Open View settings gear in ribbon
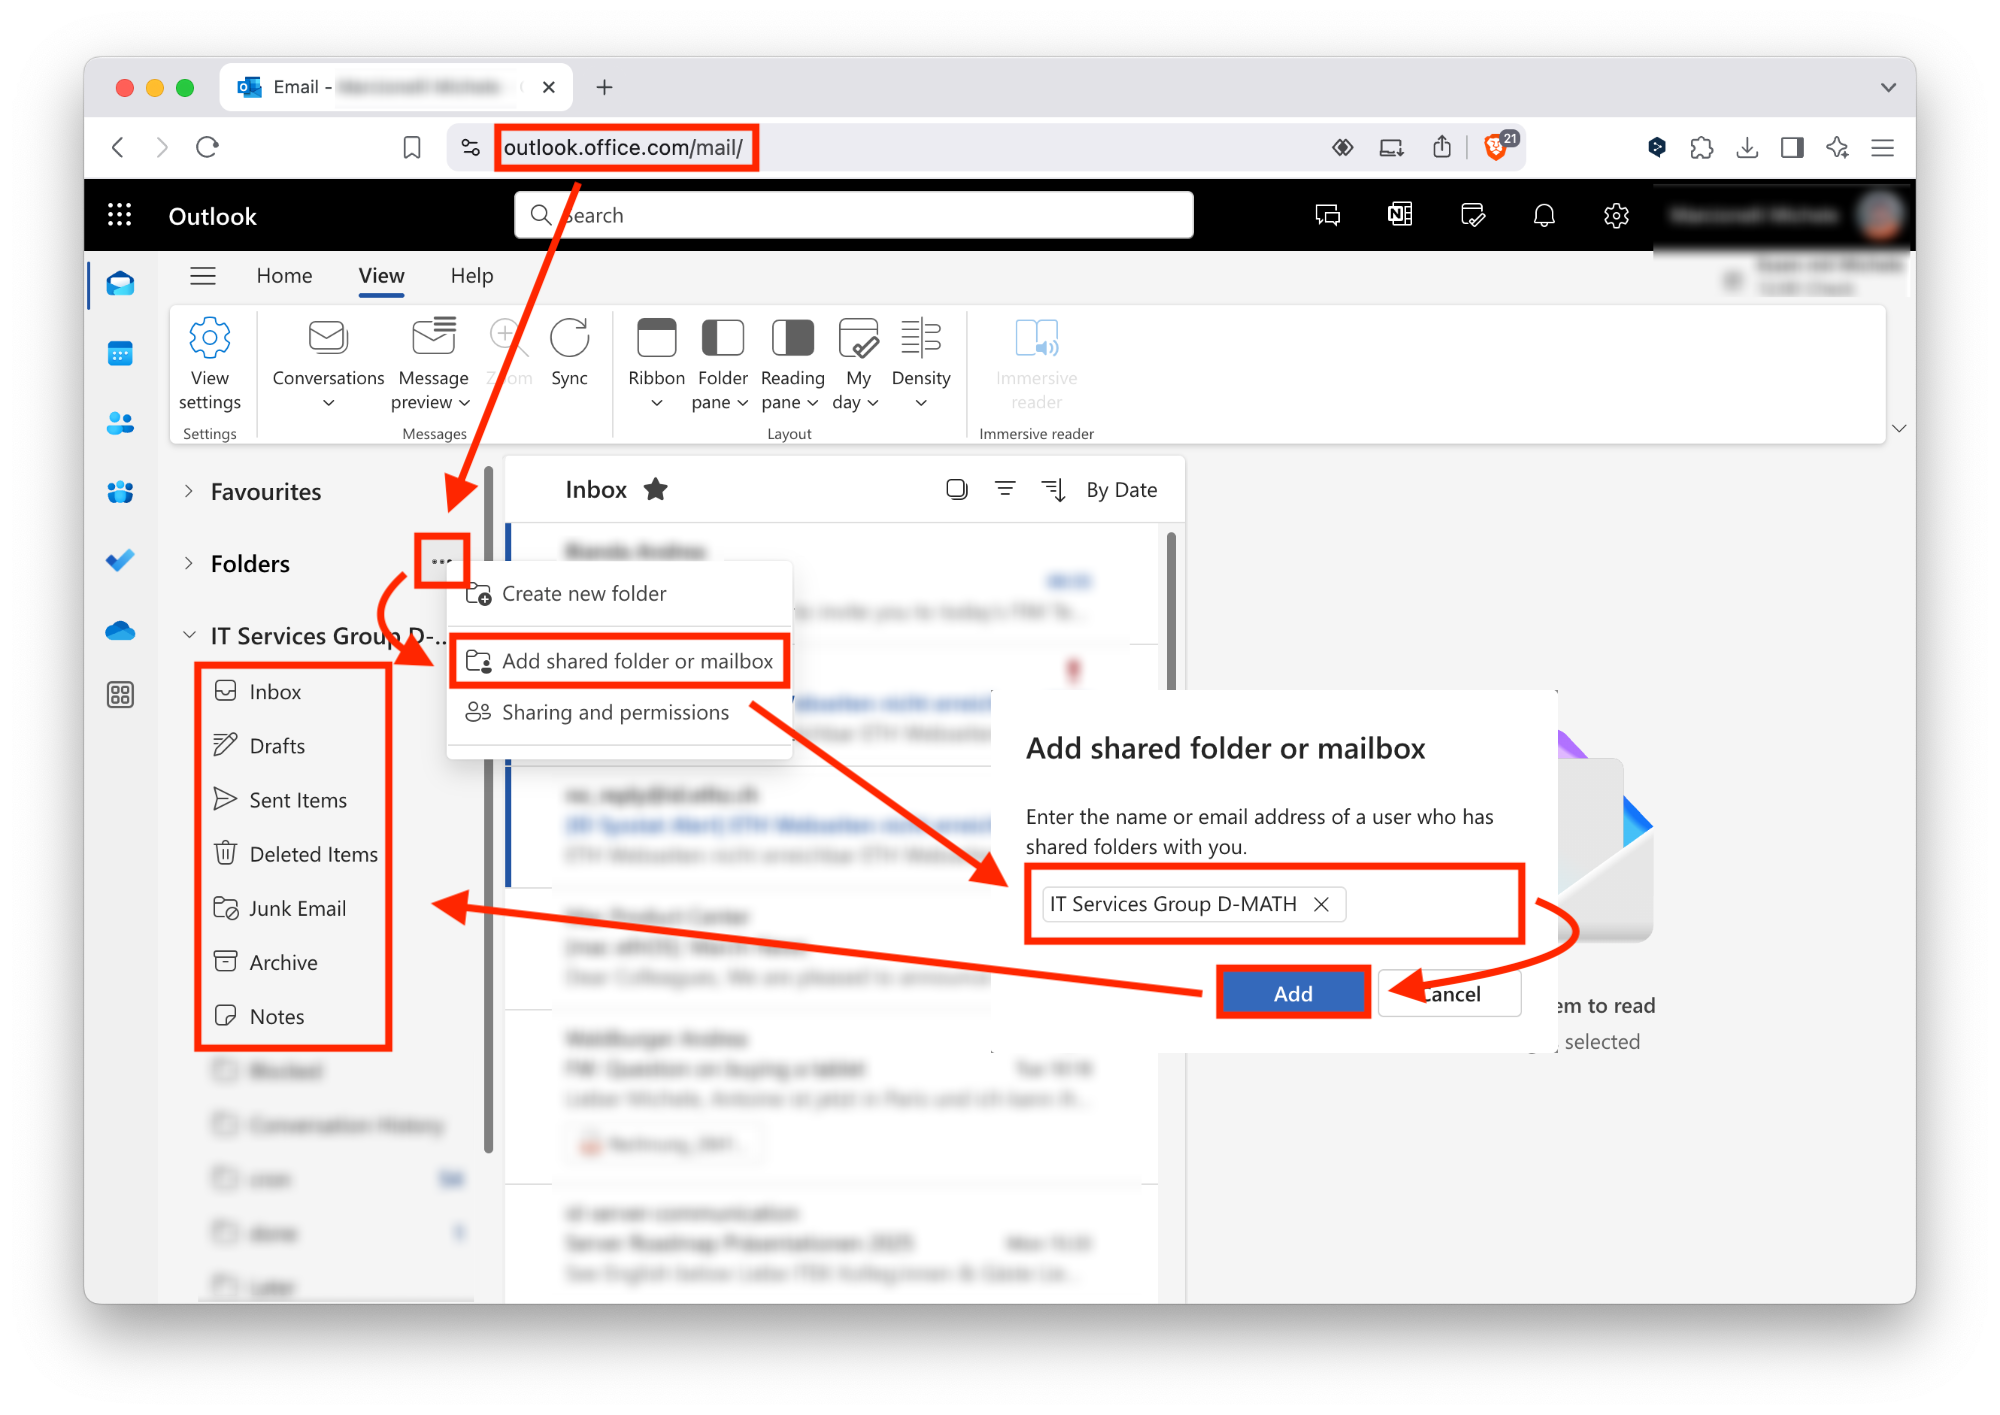 pos(210,364)
